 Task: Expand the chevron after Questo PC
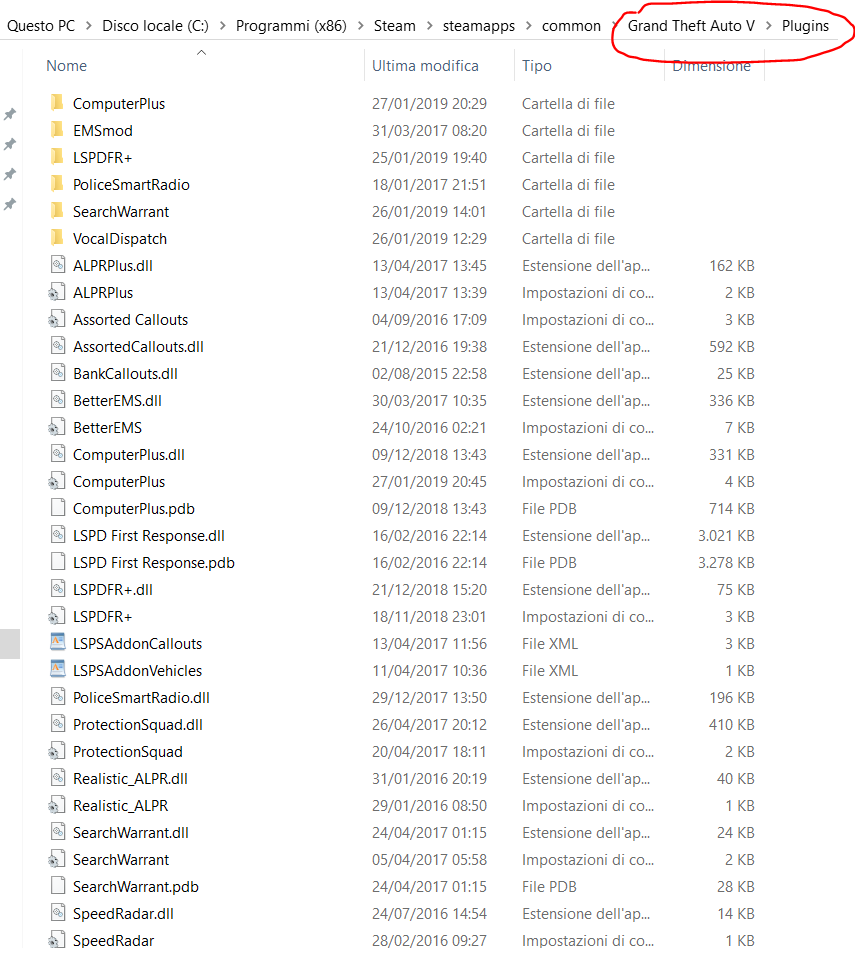[89, 26]
